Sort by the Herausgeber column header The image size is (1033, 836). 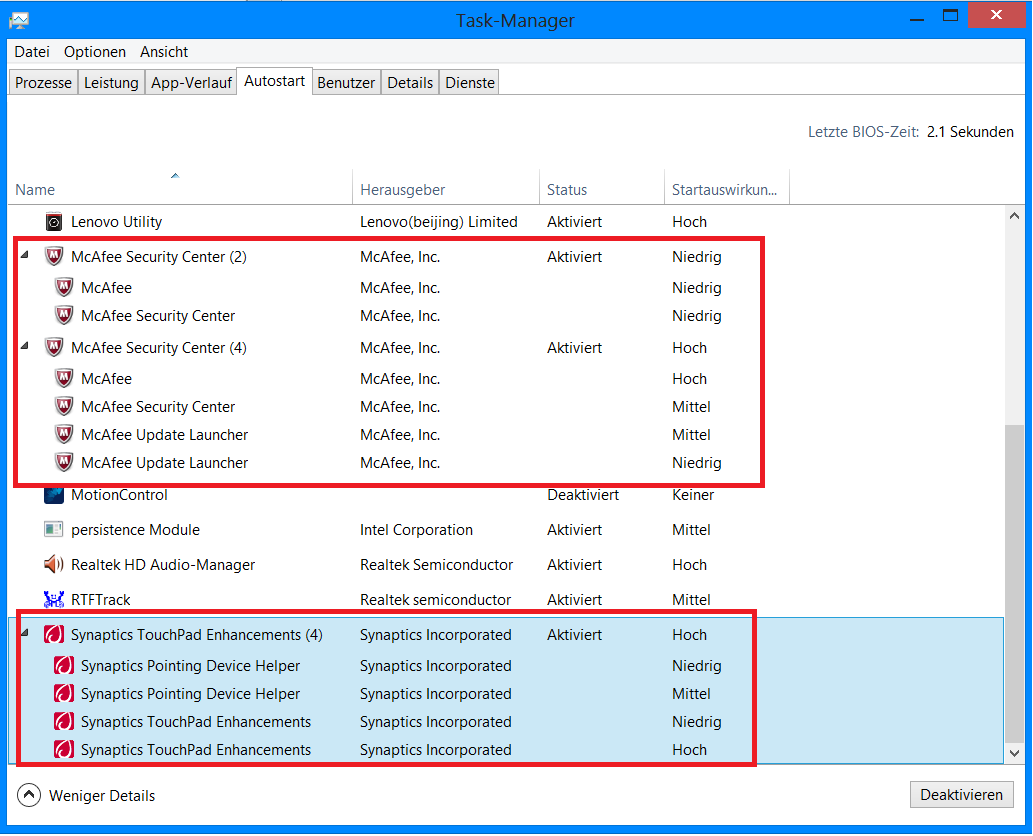click(446, 189)
